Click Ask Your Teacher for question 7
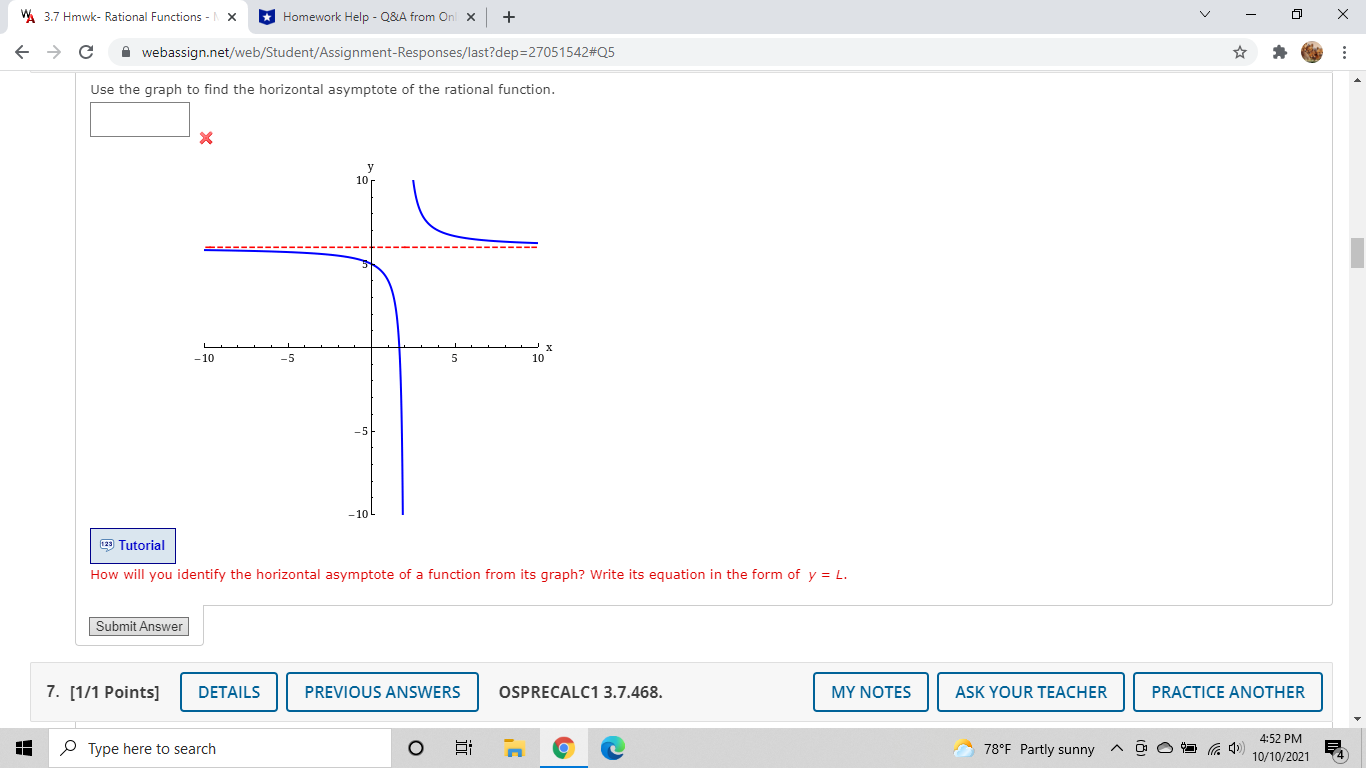The height and width of the screenshot is (768, 1366). coord(1031,691)
